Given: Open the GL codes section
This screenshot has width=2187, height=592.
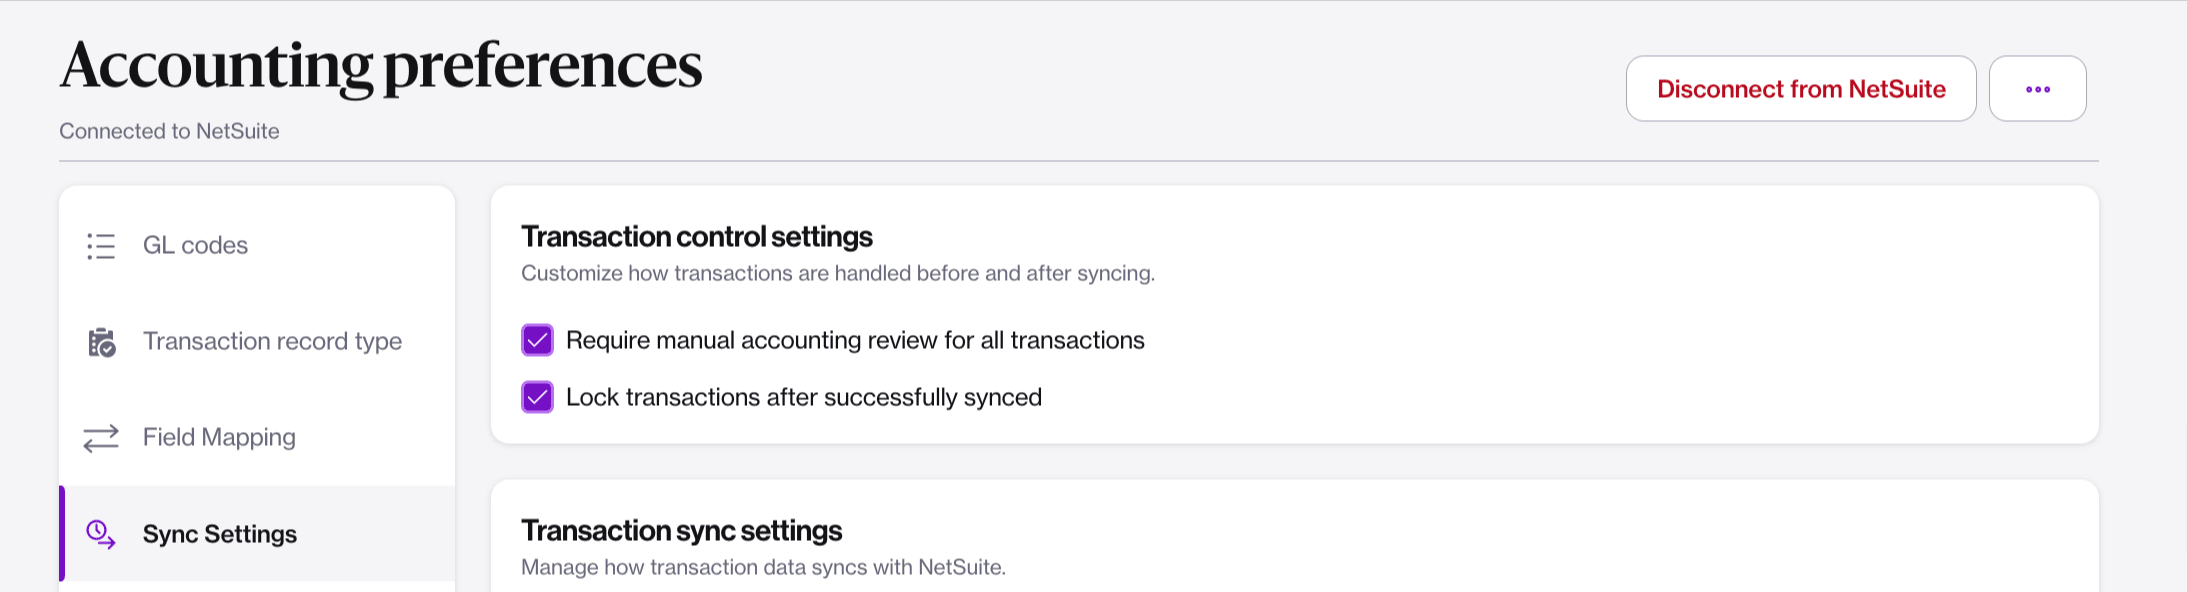Looking at the screenshot, I should tap(195, 246).
